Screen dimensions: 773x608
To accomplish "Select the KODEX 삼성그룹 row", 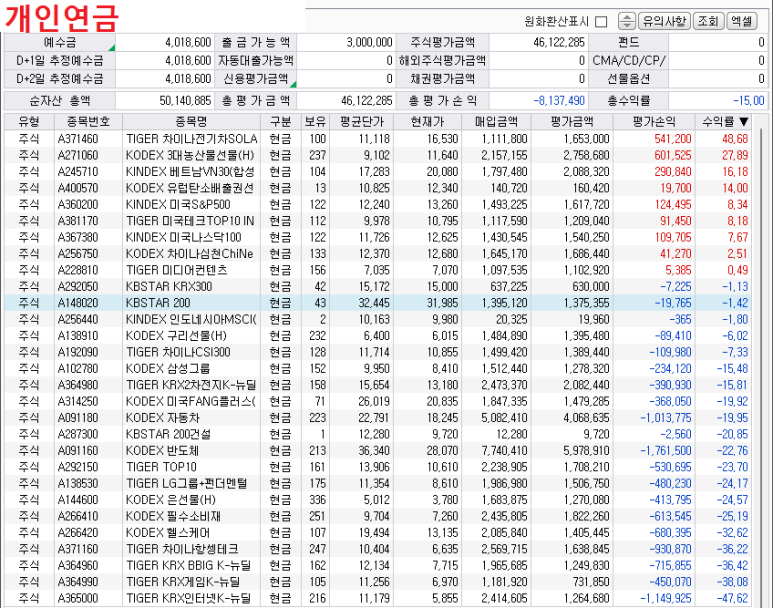I will click(378, 368).
